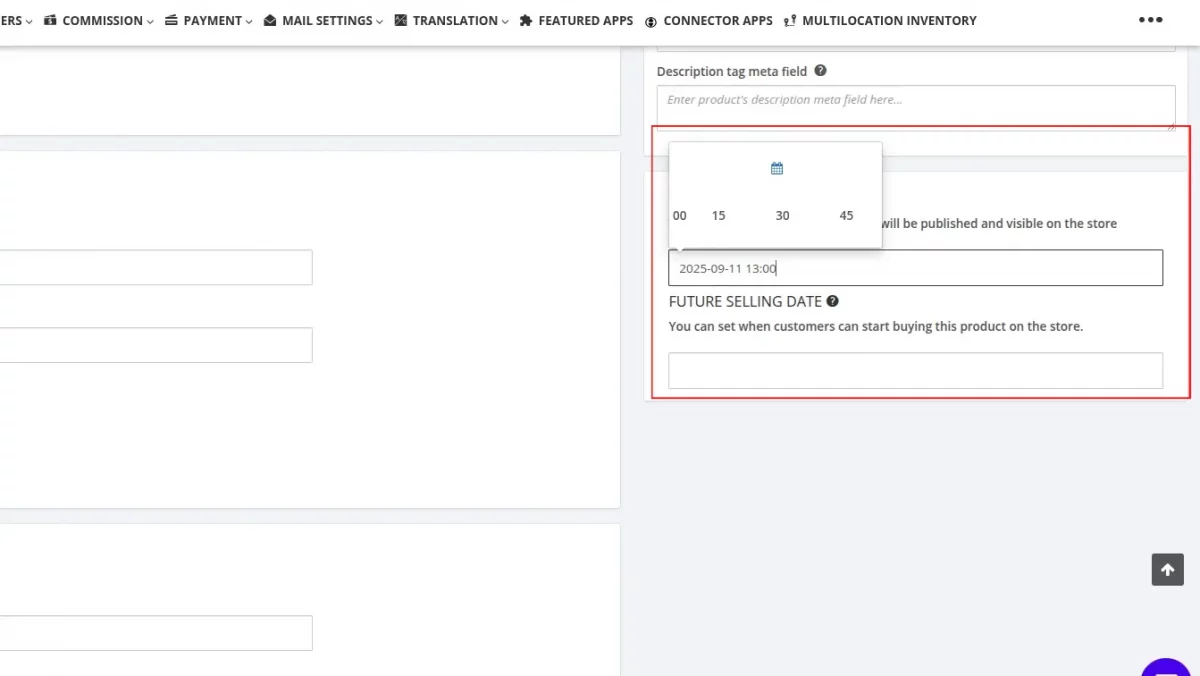This screenshot has height=676, width=1200.
Task: Open the ellipsis overflow menu
Action: click(x=1151, y=19)
